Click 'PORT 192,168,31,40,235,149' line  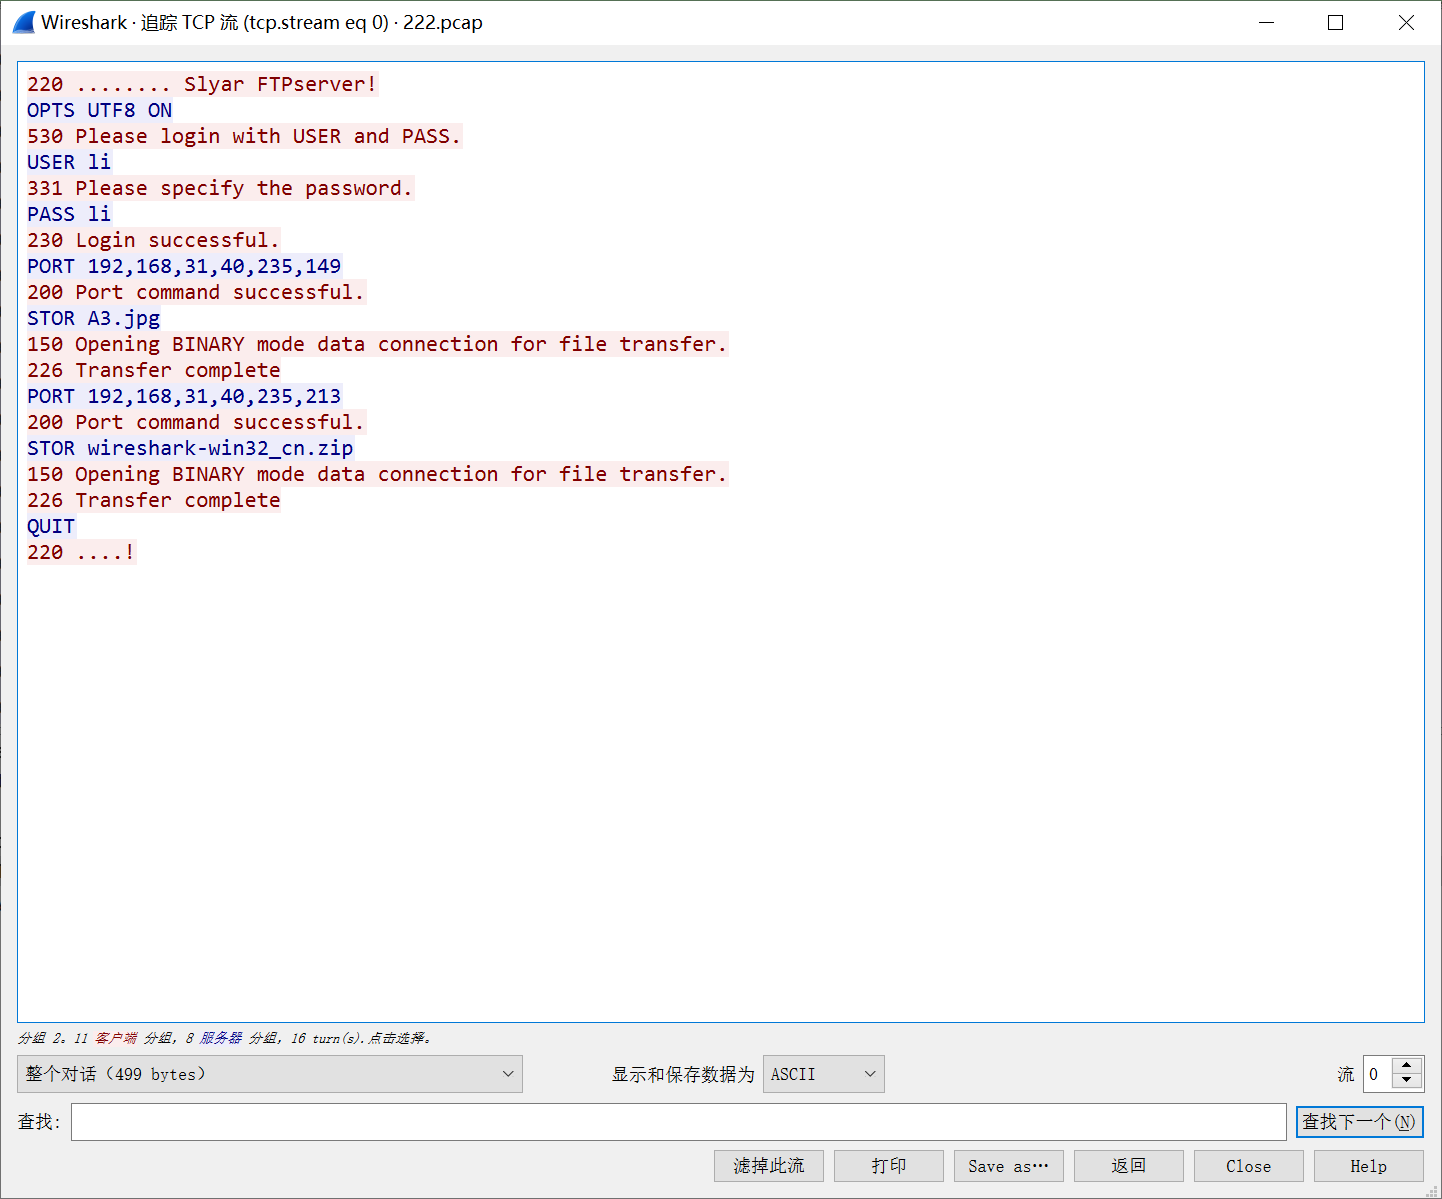point(184,266)
